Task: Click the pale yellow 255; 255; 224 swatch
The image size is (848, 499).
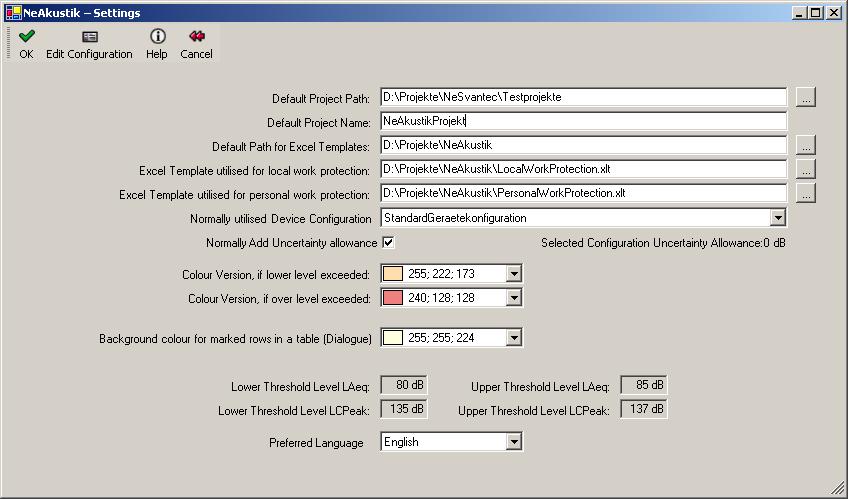Action: tap(393, 338)
